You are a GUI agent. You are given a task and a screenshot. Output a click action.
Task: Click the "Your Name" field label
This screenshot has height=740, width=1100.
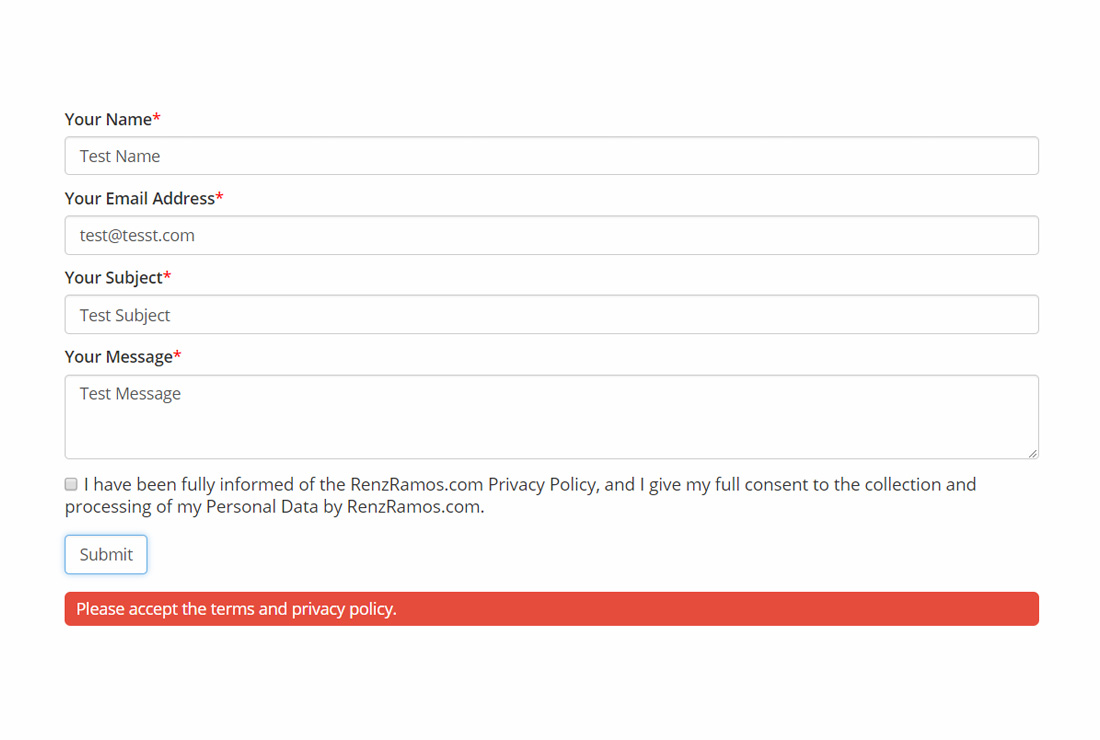tap(108, 119)
